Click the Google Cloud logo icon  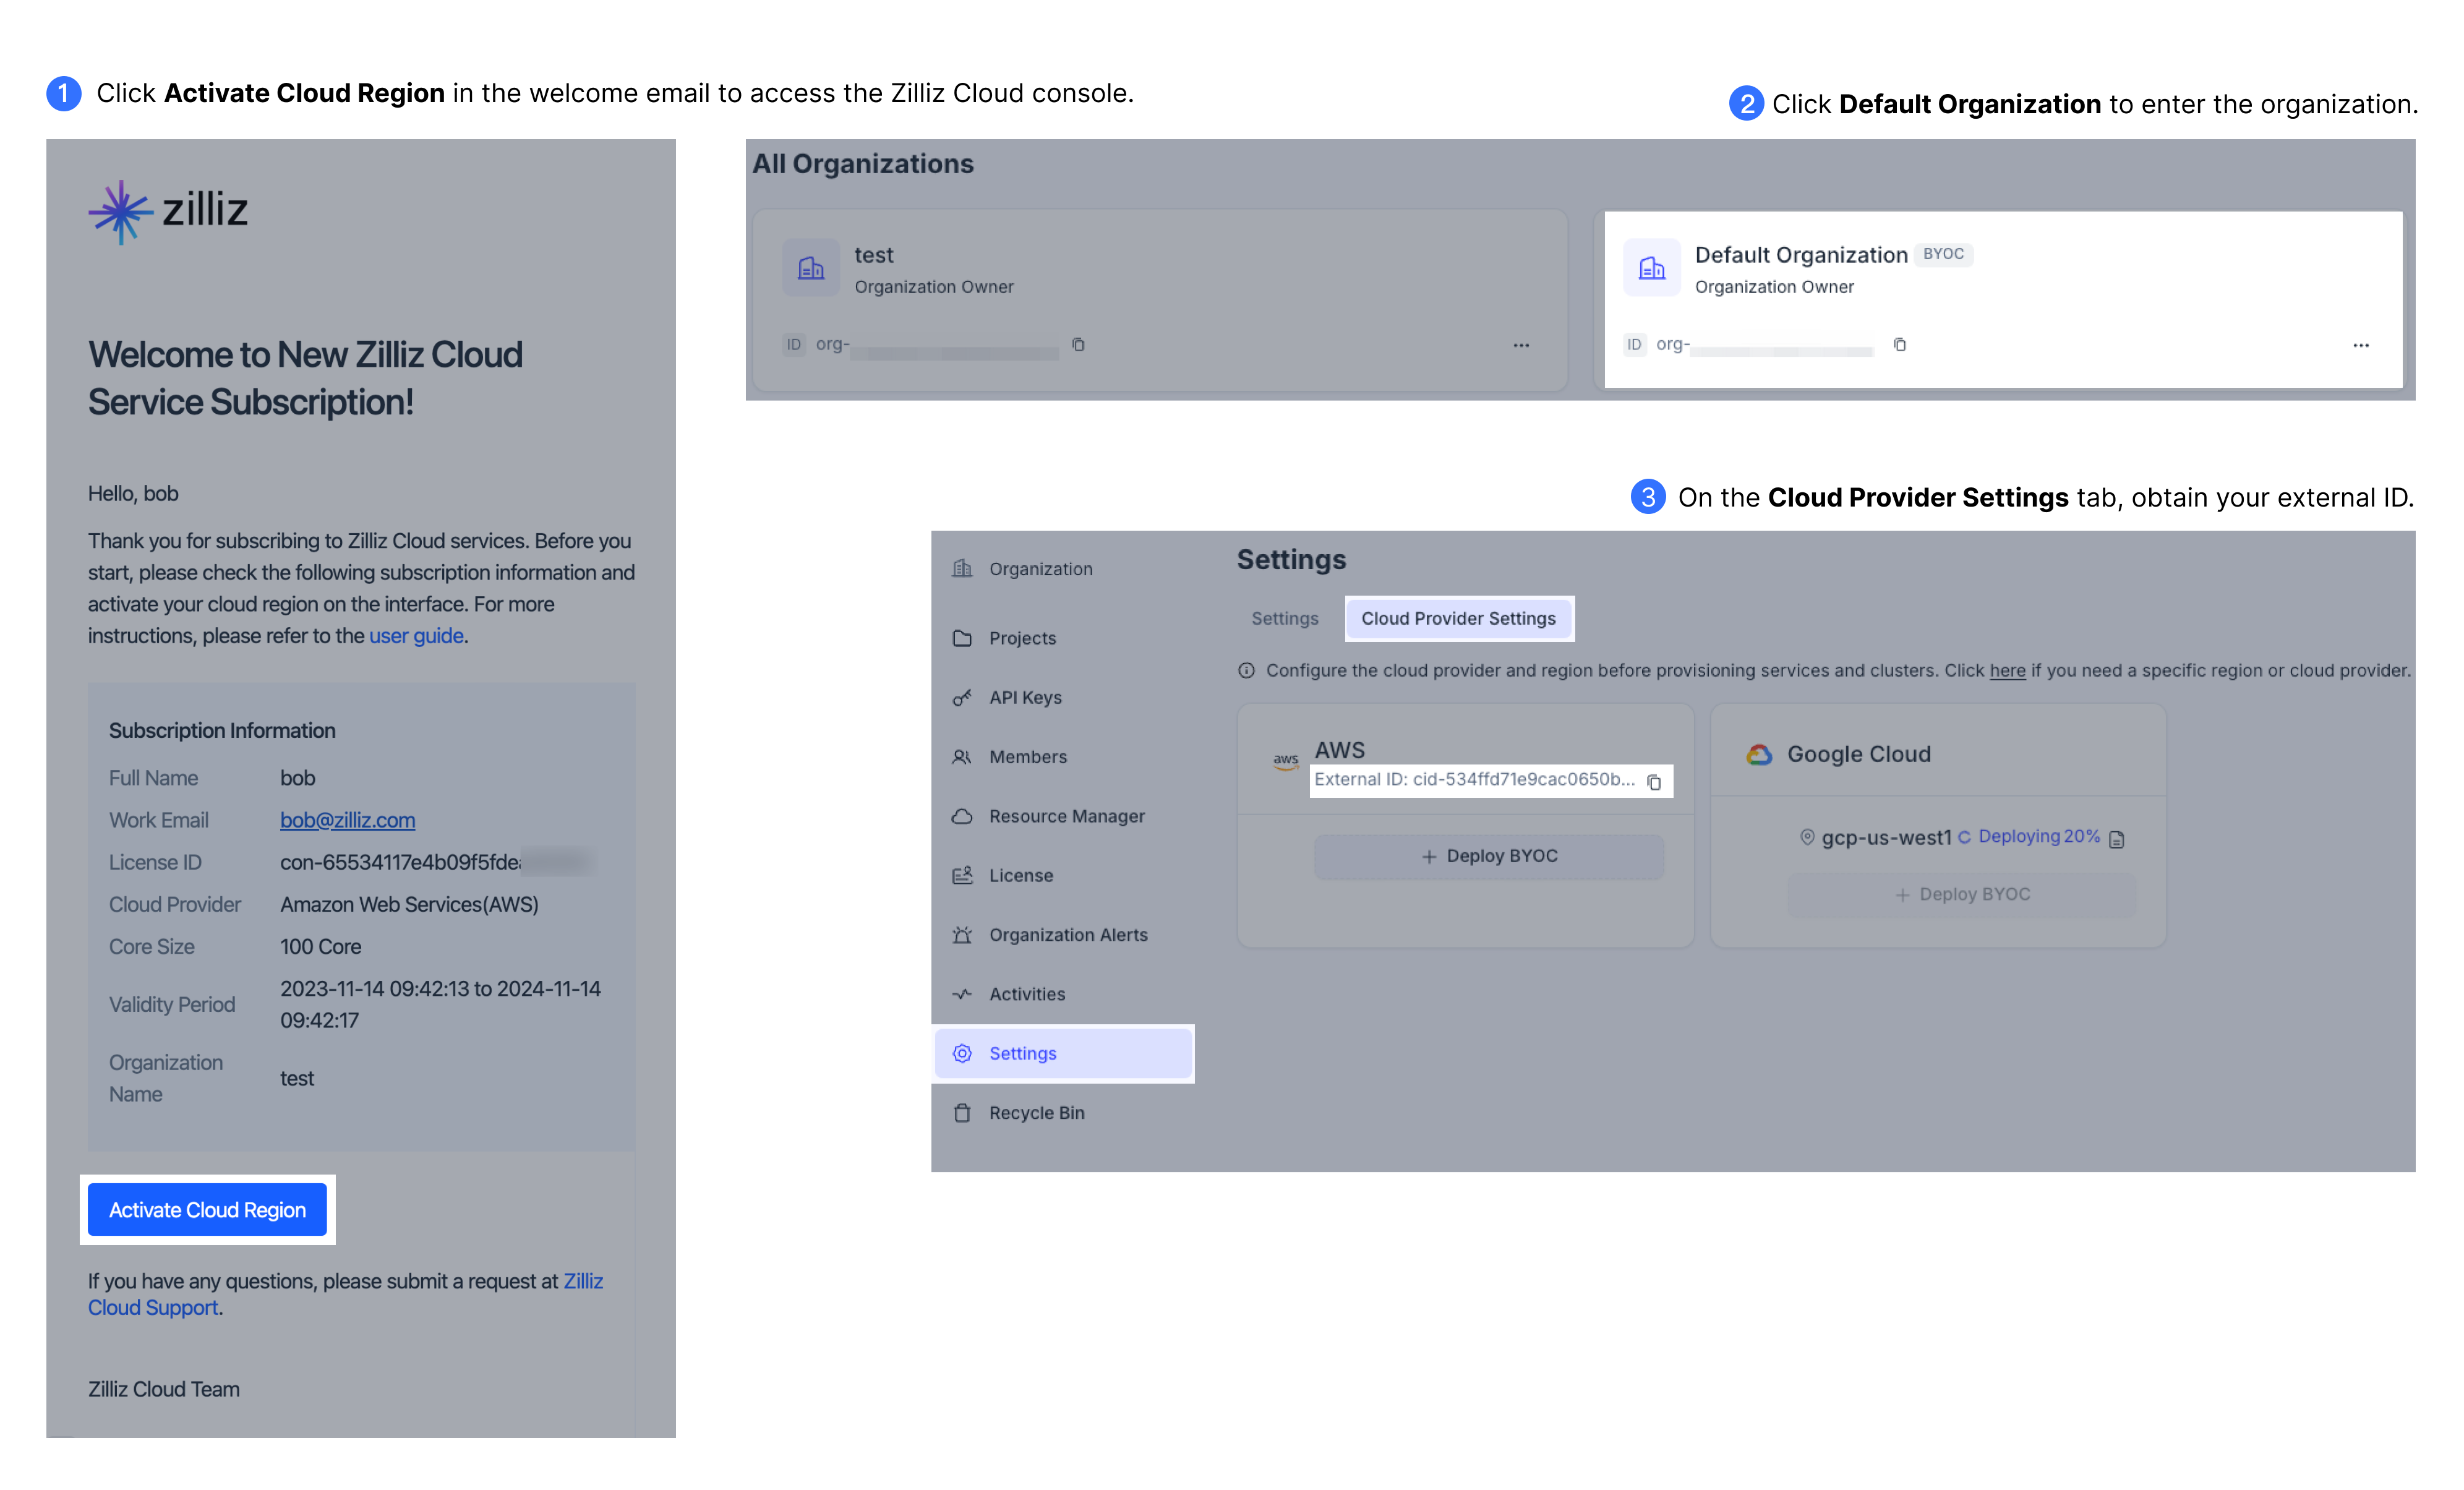[x=1759, y=754]
